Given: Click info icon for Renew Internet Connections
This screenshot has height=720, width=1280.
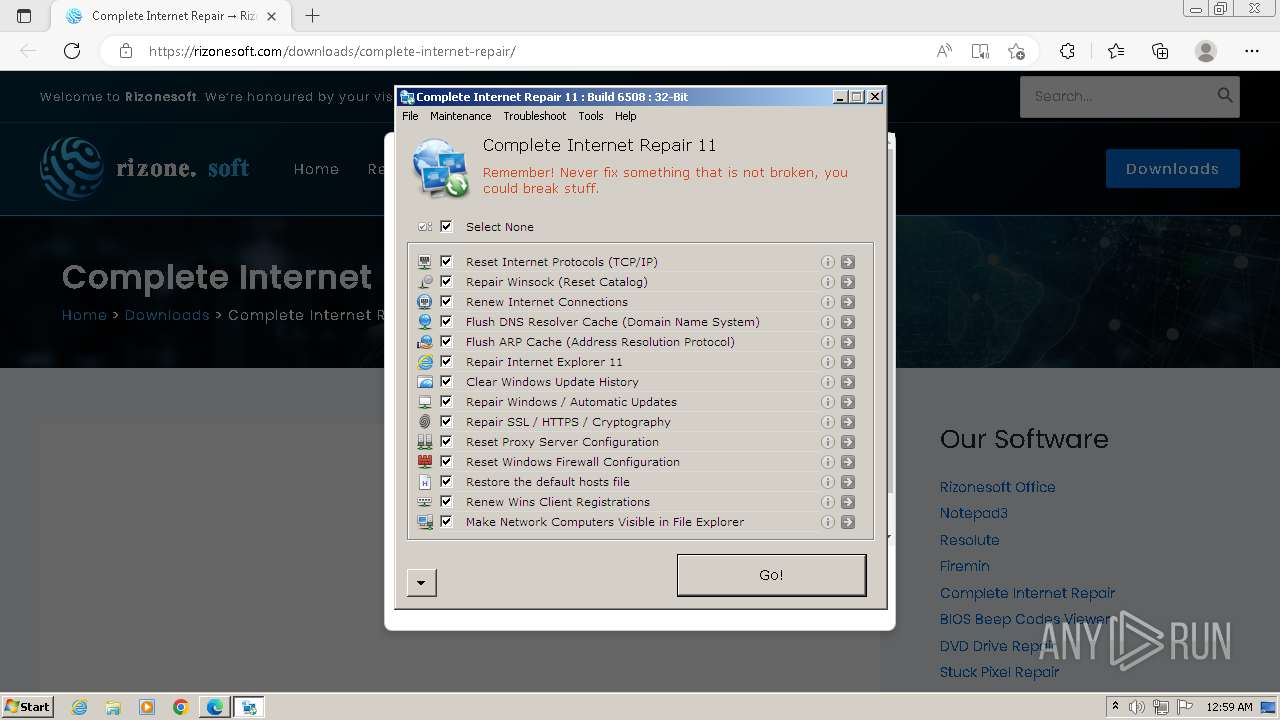Looking at the screenshot, I should (827, 302).
